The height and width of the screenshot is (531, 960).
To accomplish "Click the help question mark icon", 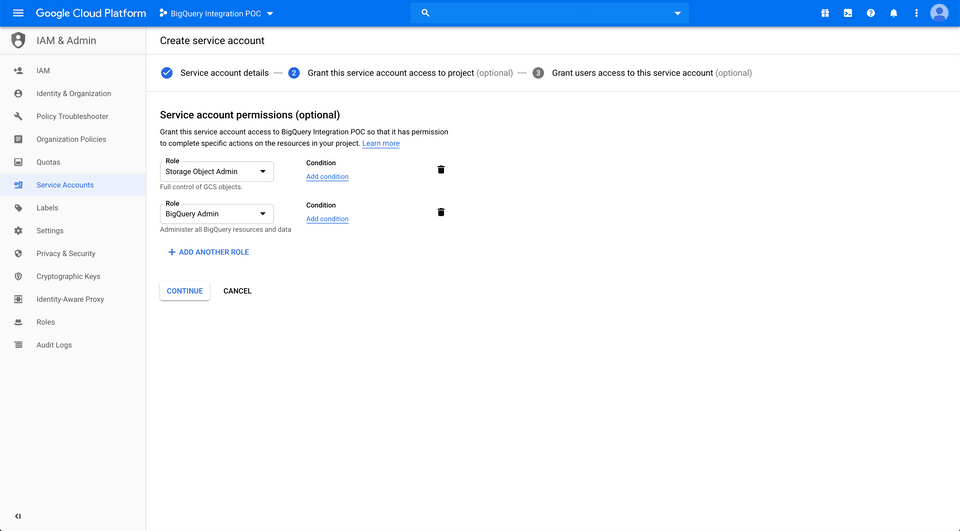I will click(x=871, y=13).
